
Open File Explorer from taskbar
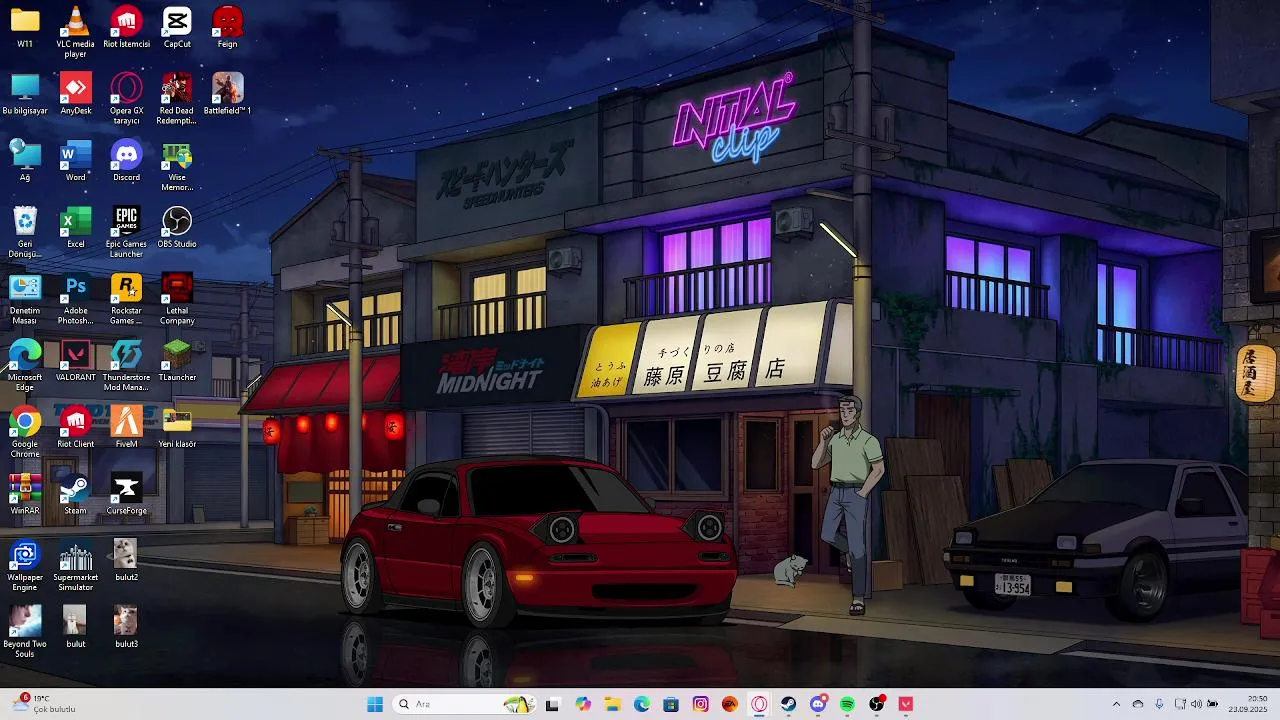pos(612,704)
